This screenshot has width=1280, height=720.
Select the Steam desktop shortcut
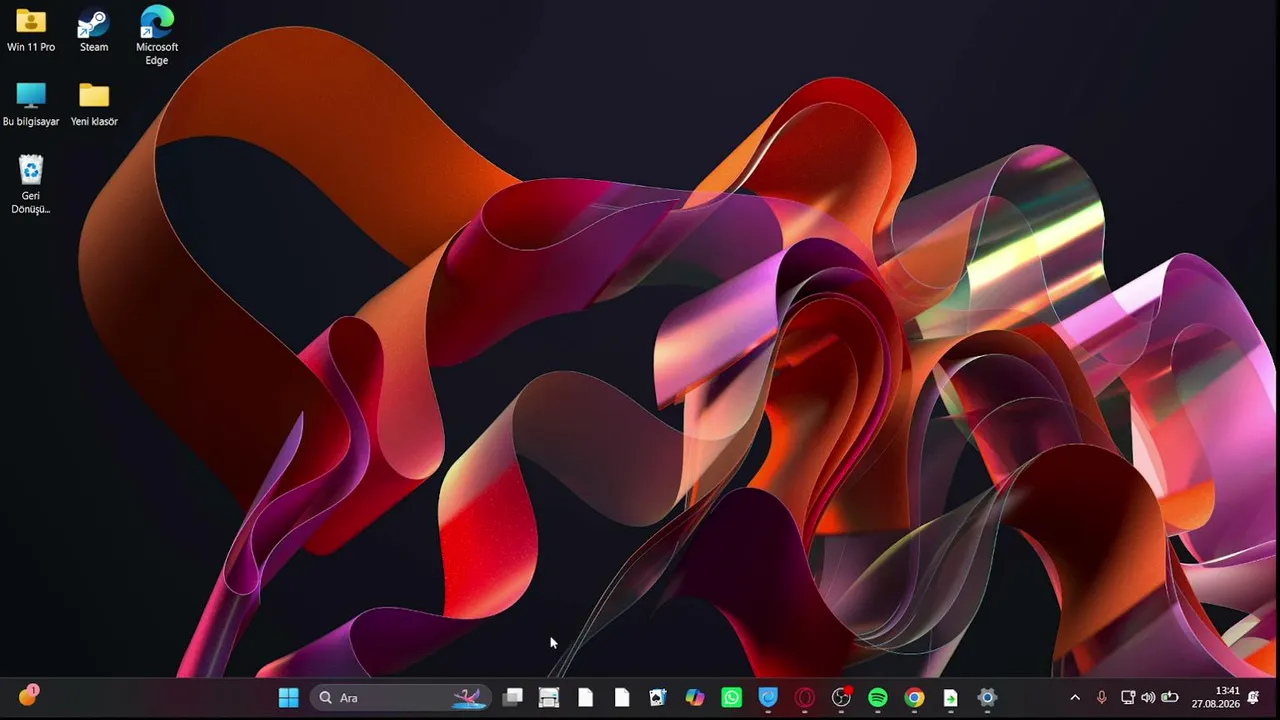[94, 30]
